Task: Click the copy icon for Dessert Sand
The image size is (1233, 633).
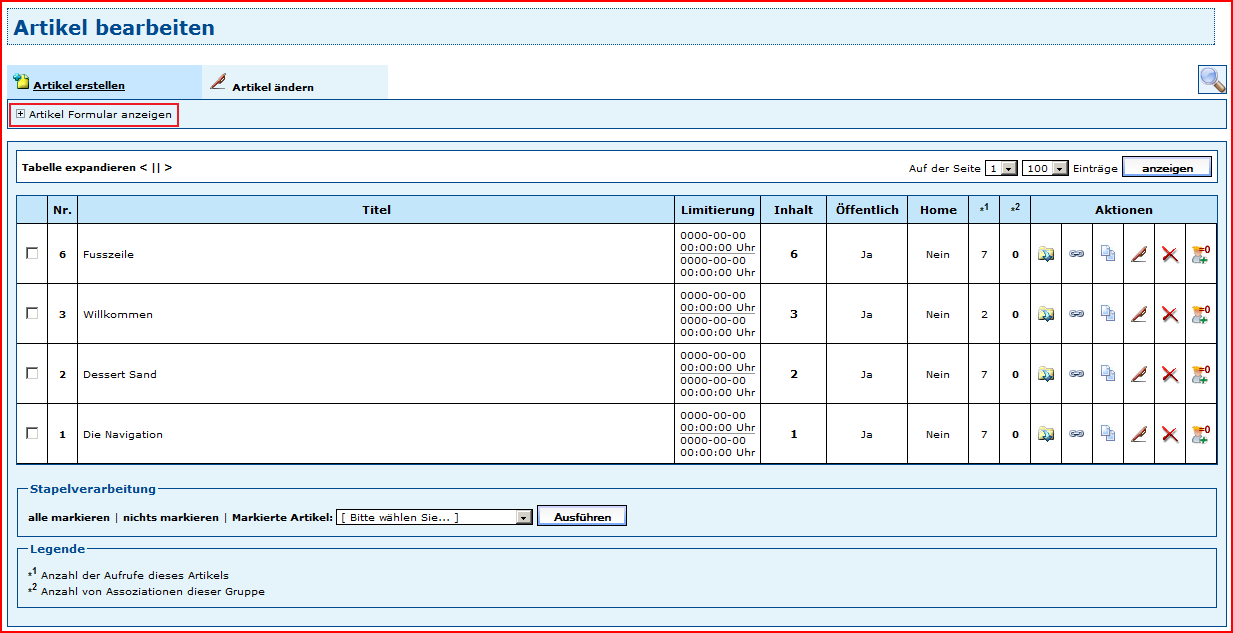Action: click(1107, 375)
